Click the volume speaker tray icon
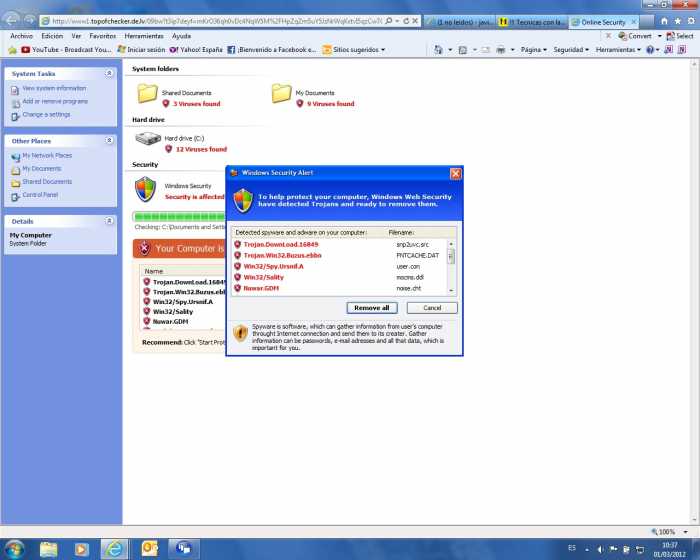 click(x=600, y=549)
